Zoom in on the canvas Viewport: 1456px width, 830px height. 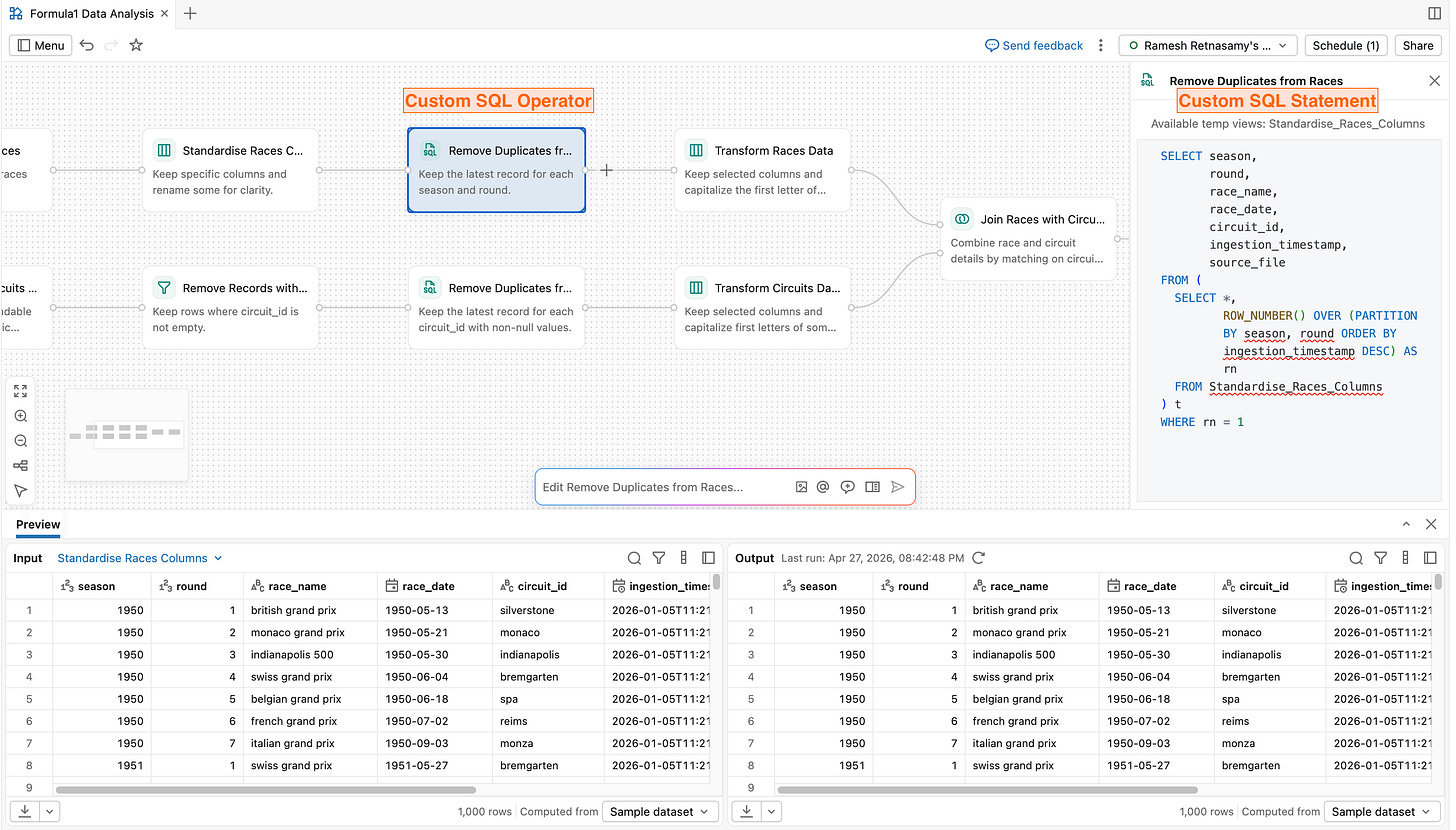point(20,416)
